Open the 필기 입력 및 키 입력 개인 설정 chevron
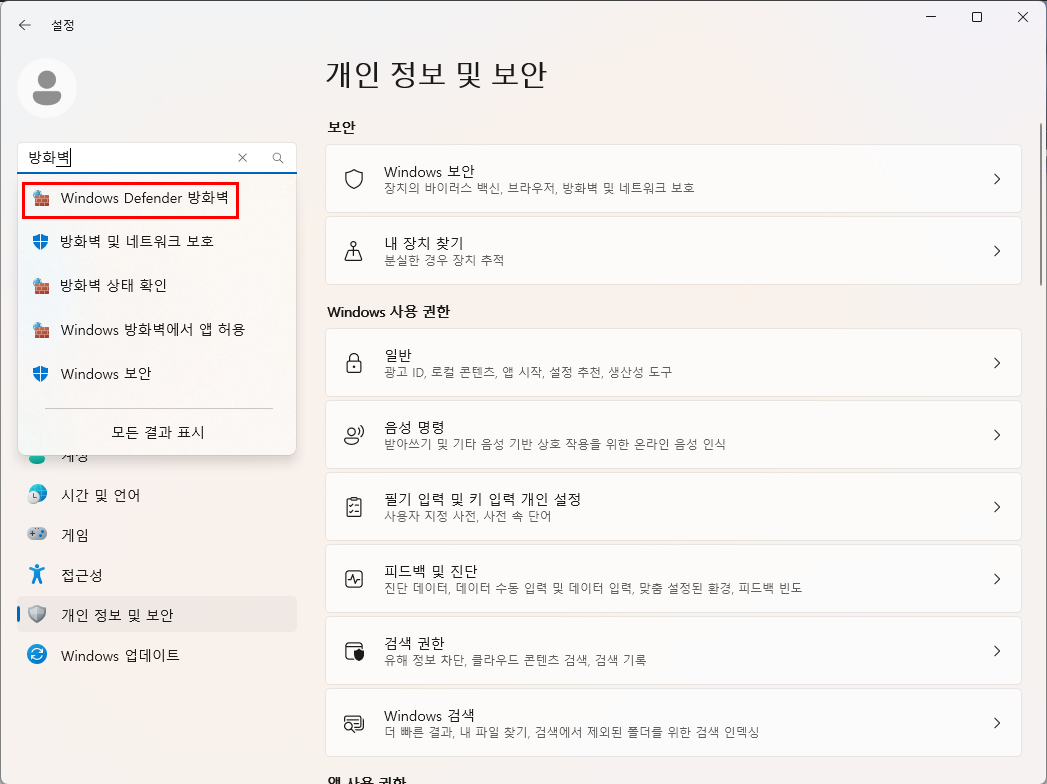1047x784 pixels. [997, 507]
